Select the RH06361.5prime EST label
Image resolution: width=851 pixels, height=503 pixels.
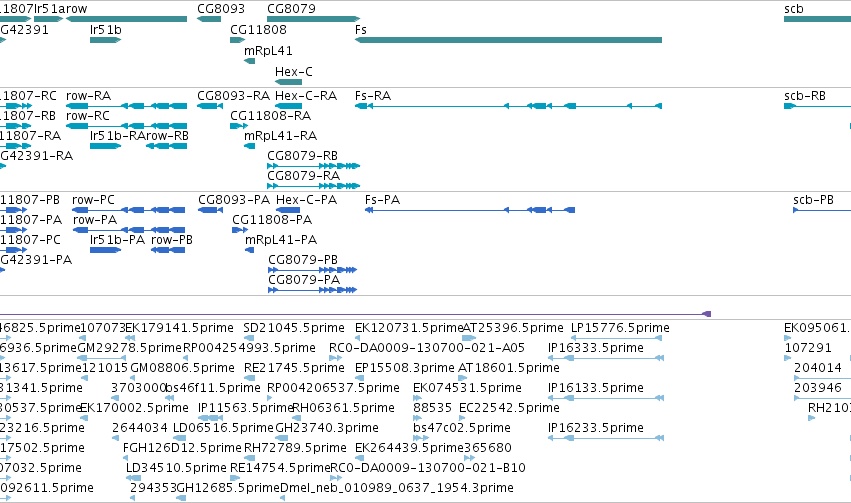click(x=344, y=408)
